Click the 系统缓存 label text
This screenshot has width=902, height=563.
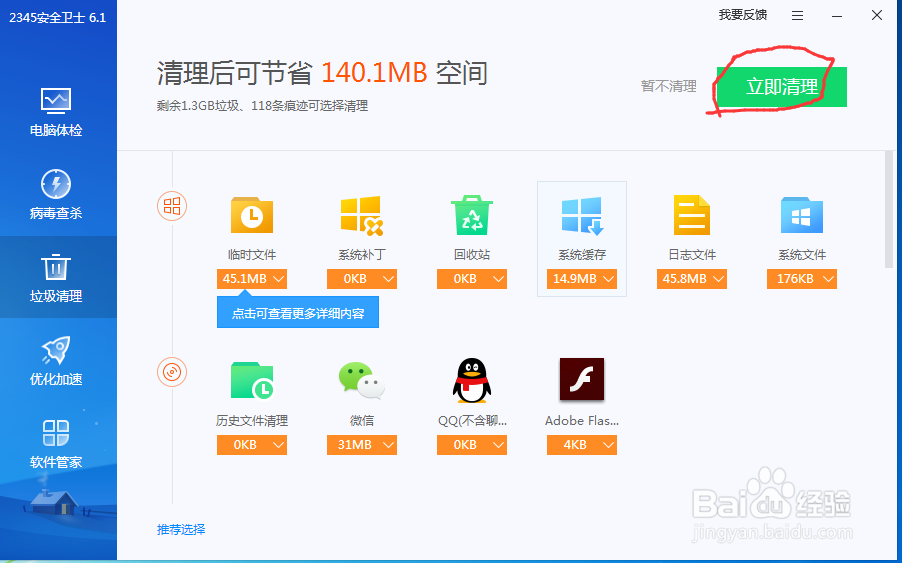582,255
